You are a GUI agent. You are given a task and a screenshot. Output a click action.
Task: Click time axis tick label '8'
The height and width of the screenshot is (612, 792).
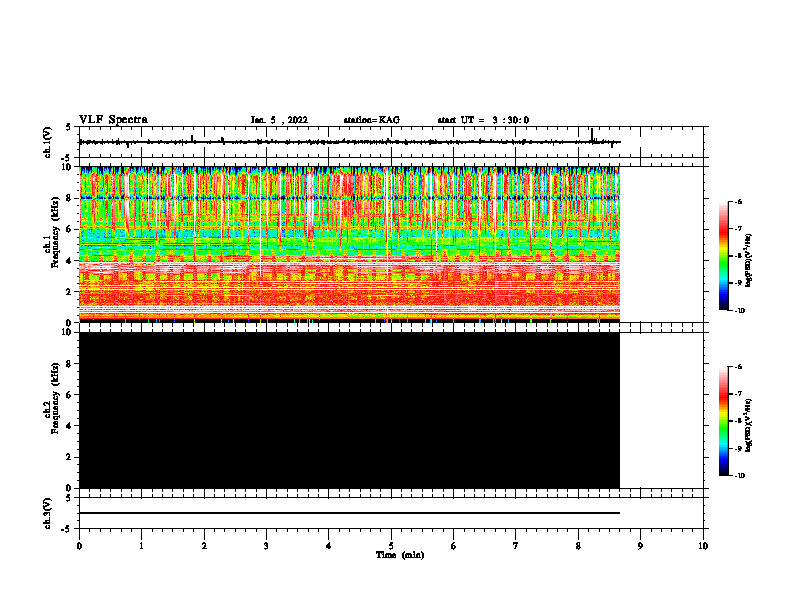tap(578, 546)
